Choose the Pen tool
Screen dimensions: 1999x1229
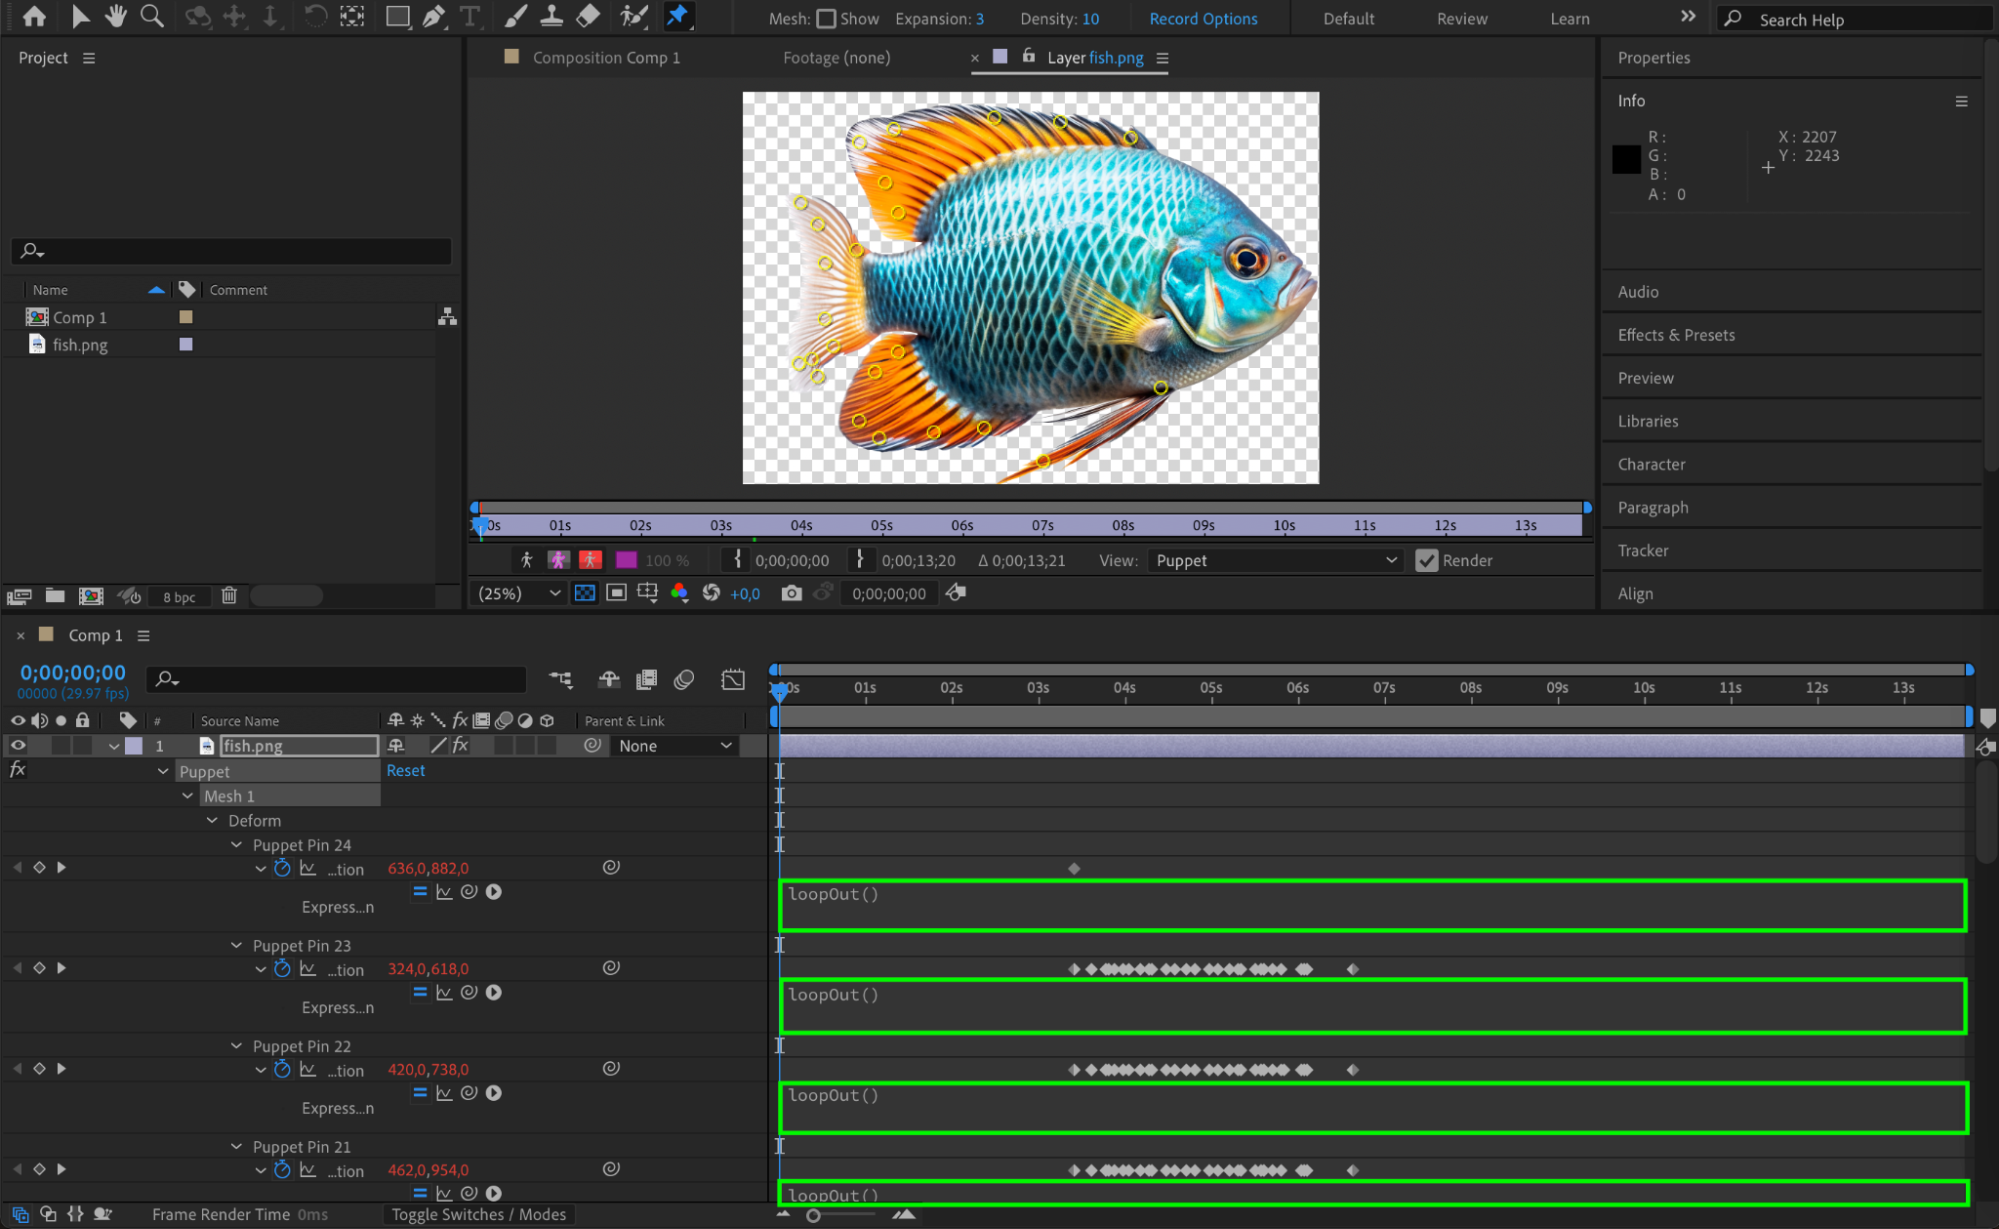click(434, 16)
